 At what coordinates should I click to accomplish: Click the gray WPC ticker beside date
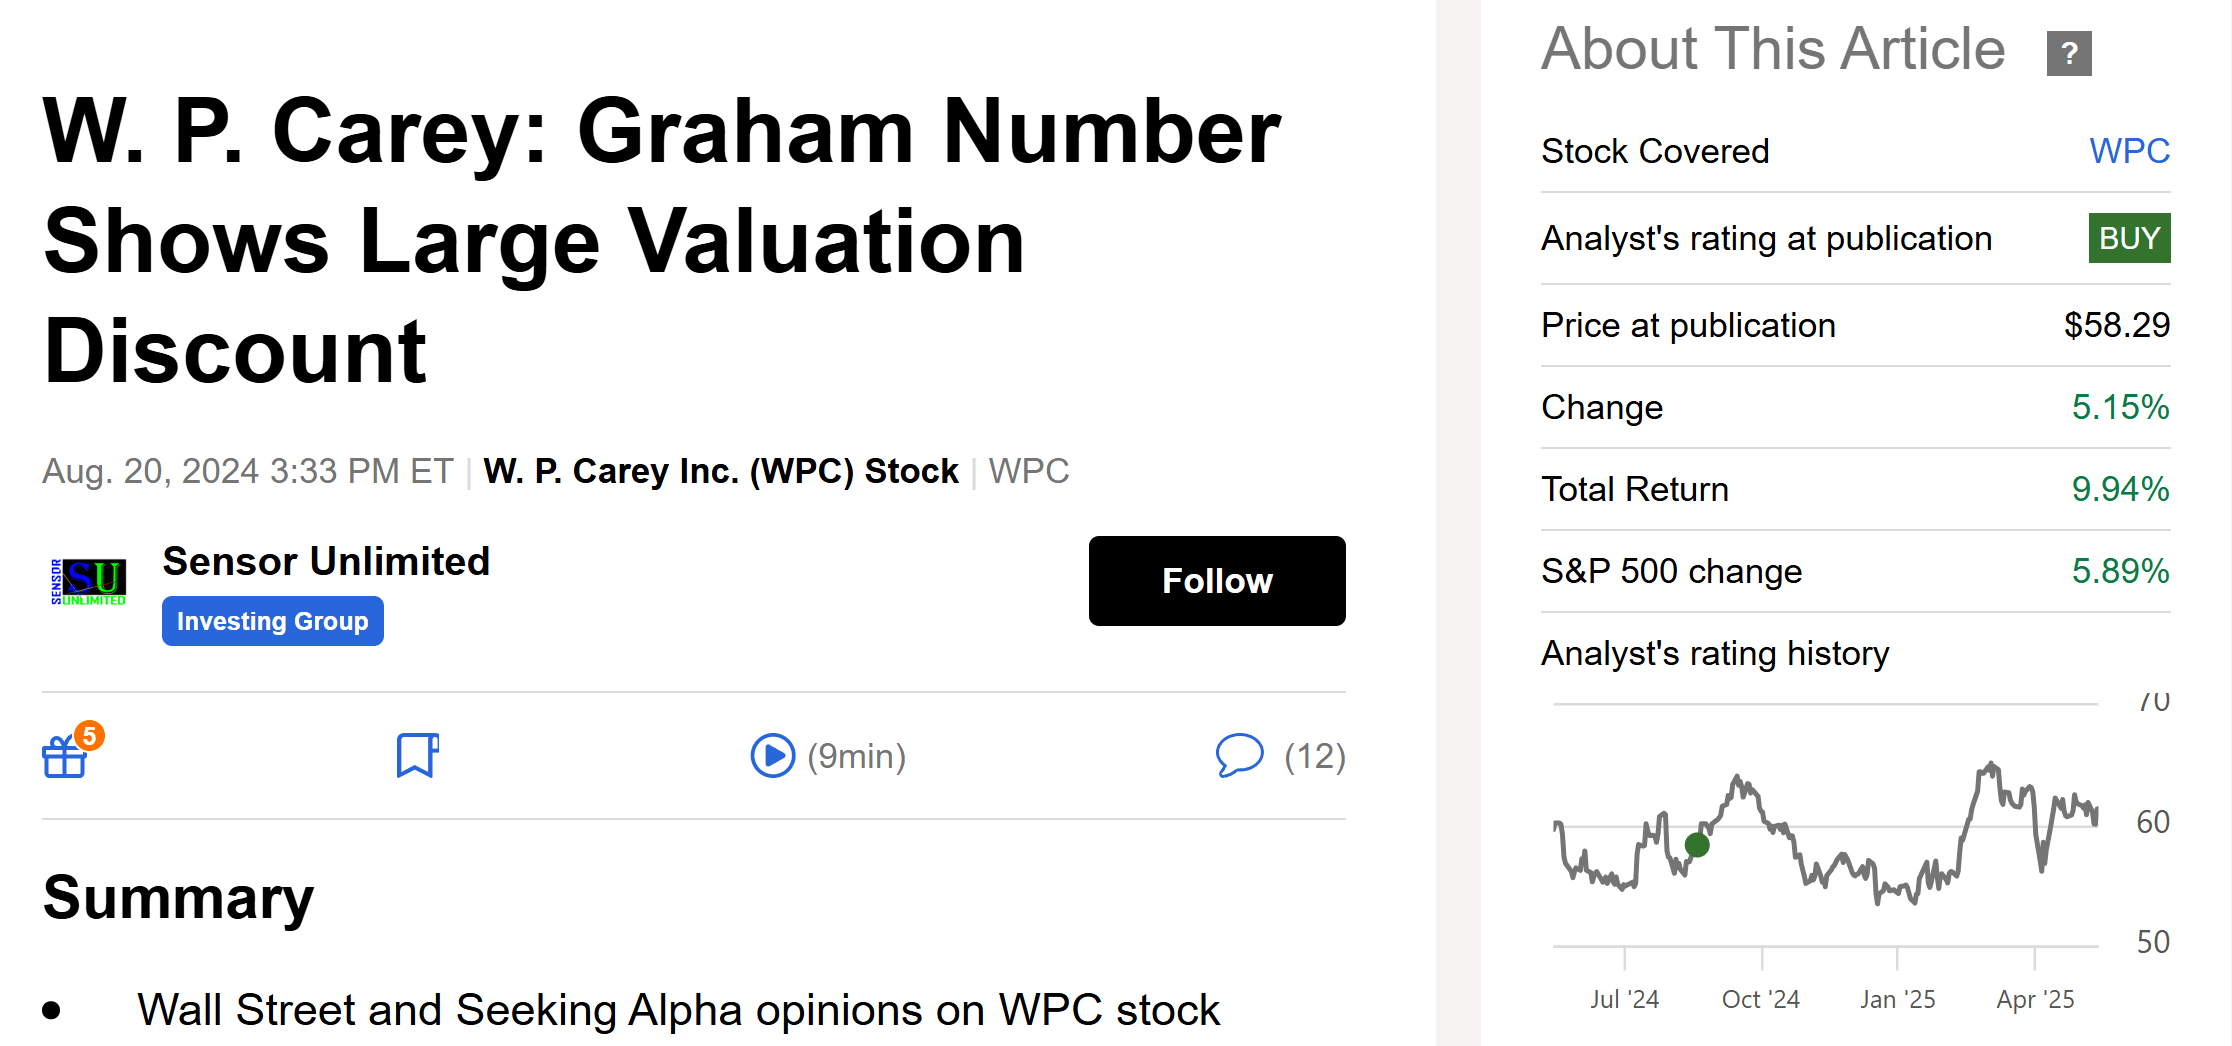1028,471
